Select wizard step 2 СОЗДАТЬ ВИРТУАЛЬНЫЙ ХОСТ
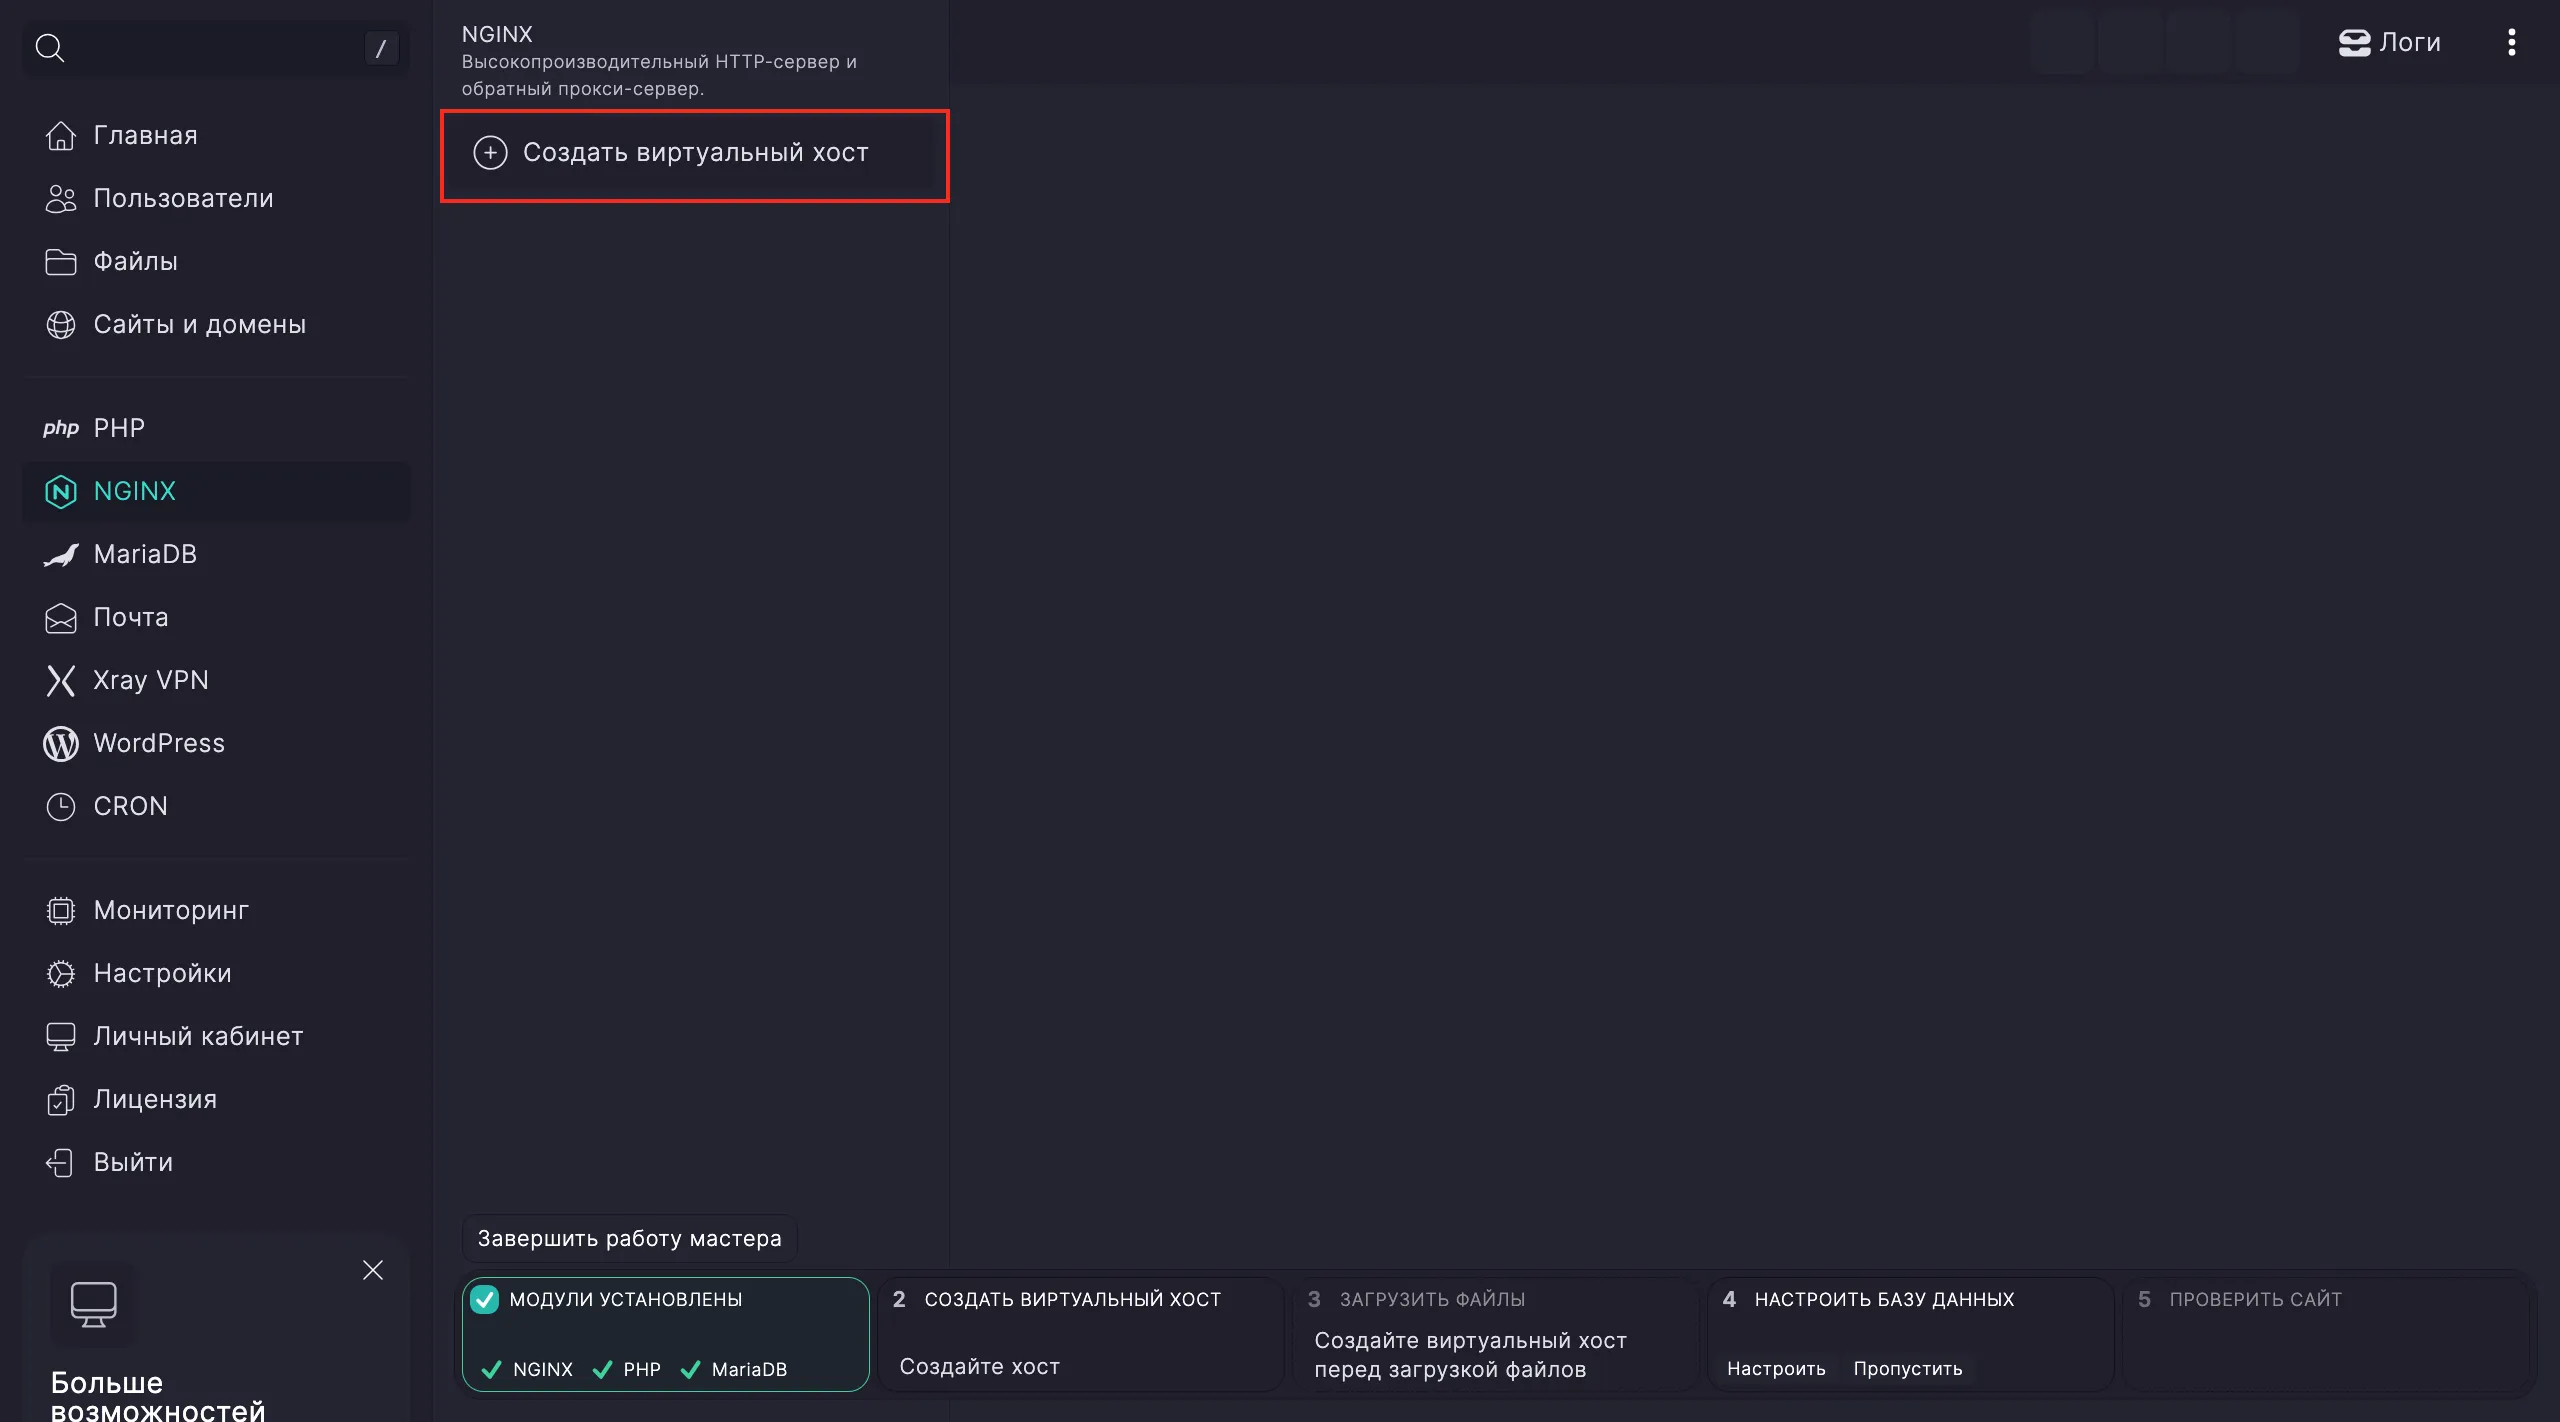This screenshot has height=1422, width=2560. coord(1081,1334)
